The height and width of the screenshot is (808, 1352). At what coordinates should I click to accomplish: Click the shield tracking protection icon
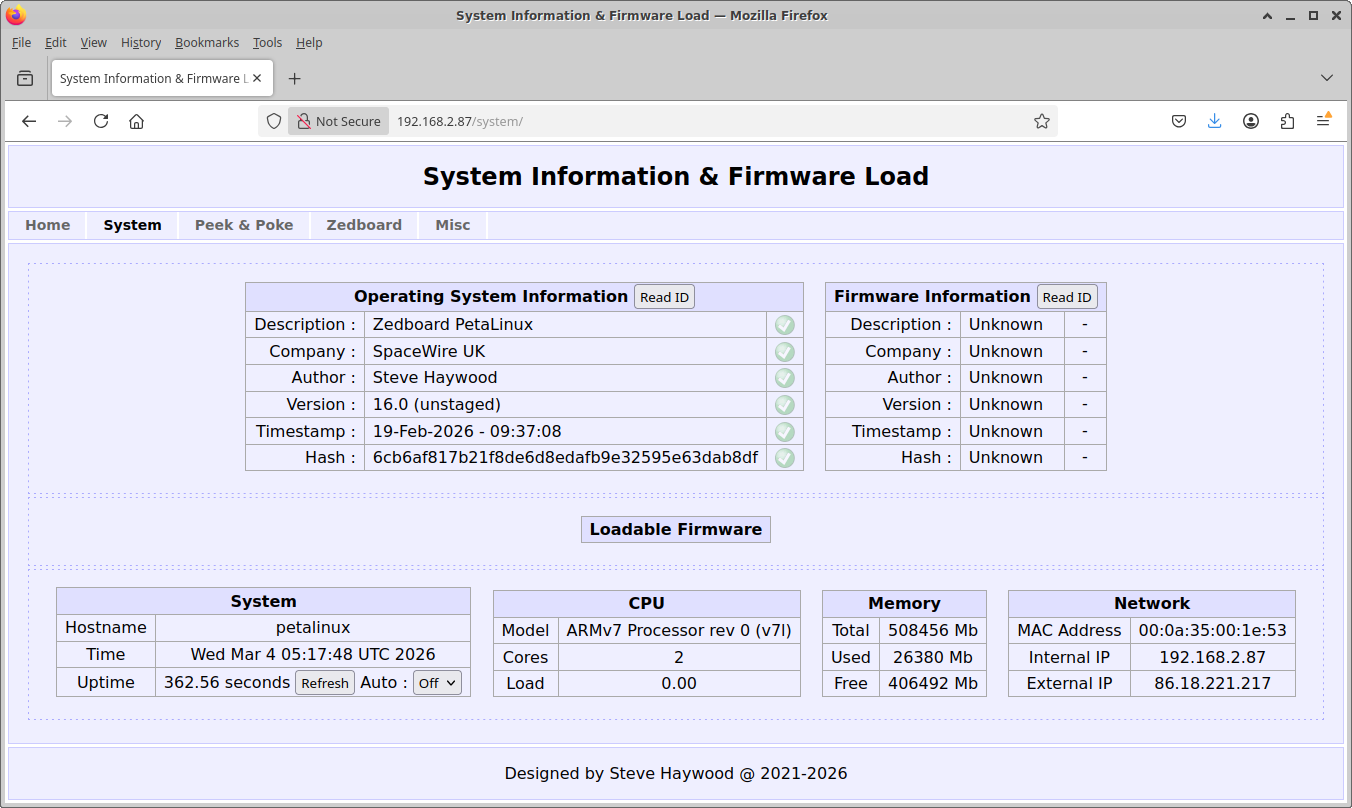[274, 121]
